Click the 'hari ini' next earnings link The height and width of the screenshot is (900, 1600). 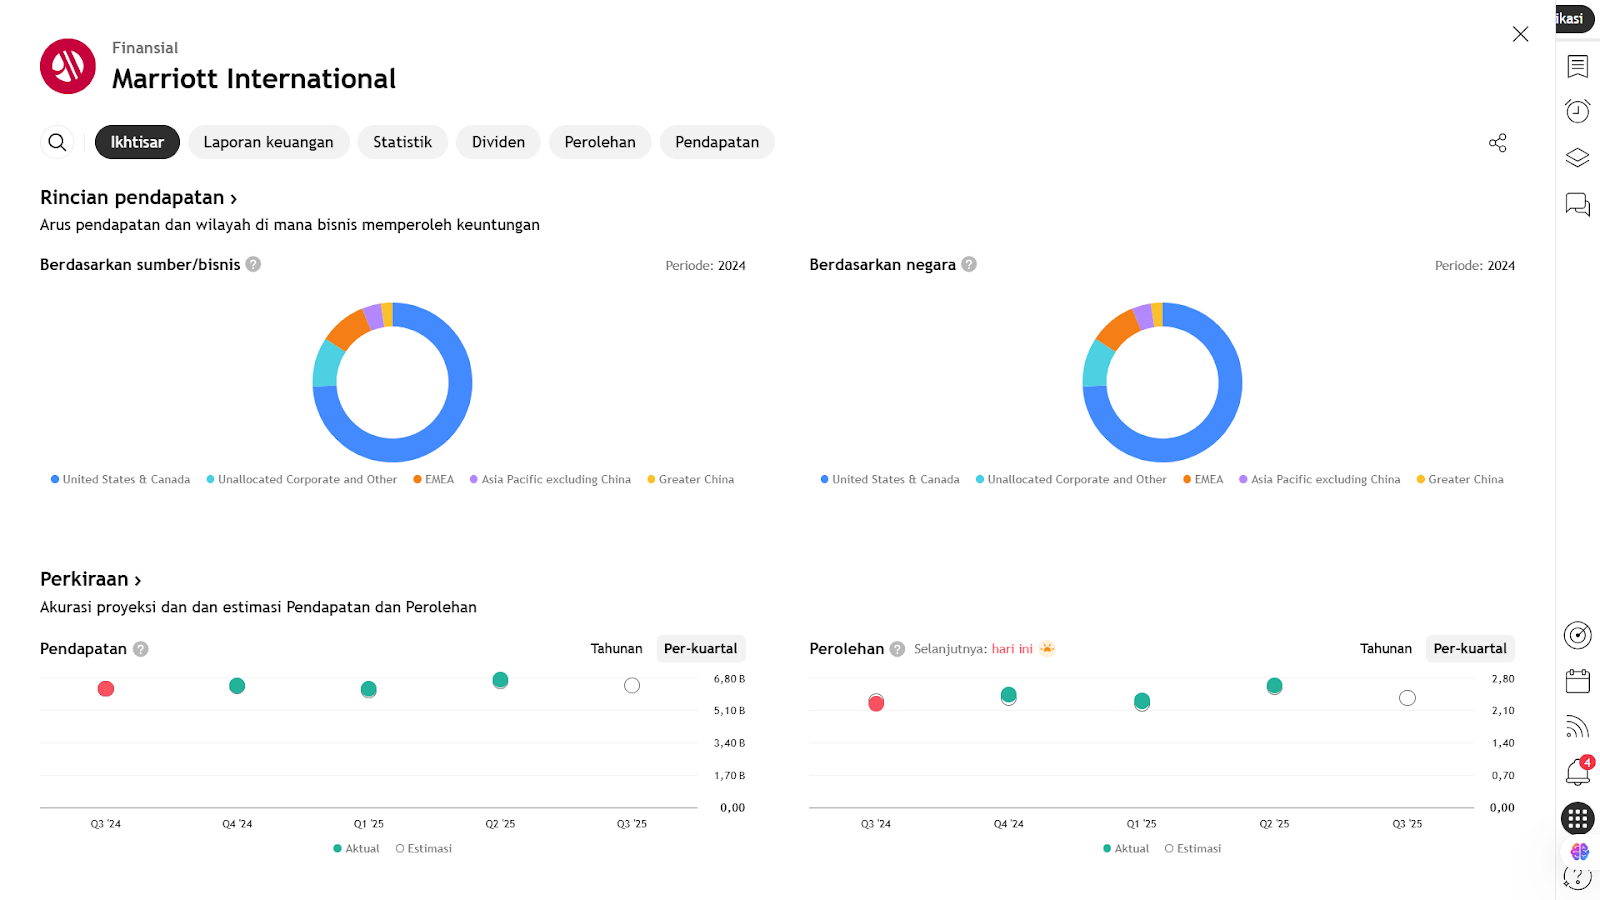(1012, 649)
